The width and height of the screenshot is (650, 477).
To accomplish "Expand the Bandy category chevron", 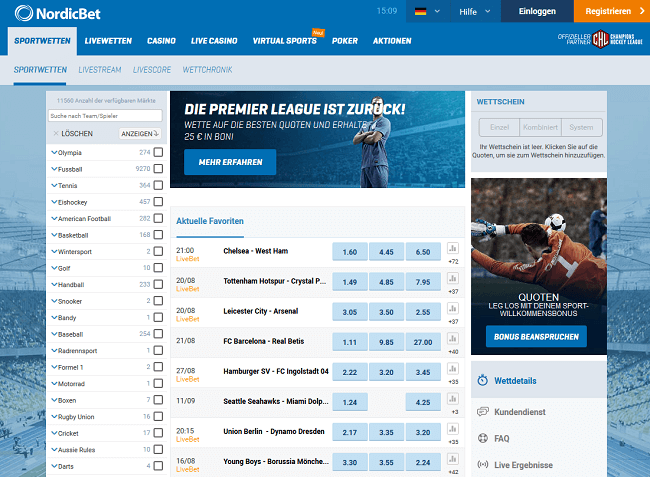I will (54, 317).
